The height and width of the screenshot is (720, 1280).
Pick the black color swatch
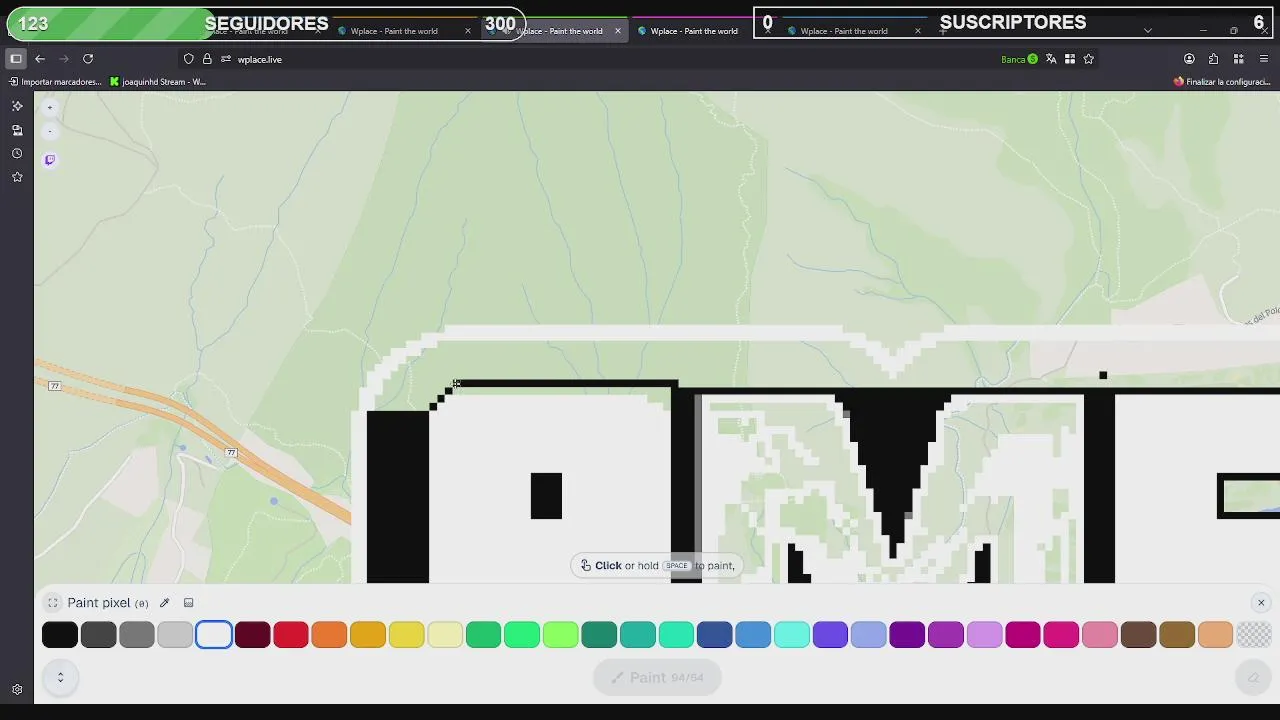point(60,635)
